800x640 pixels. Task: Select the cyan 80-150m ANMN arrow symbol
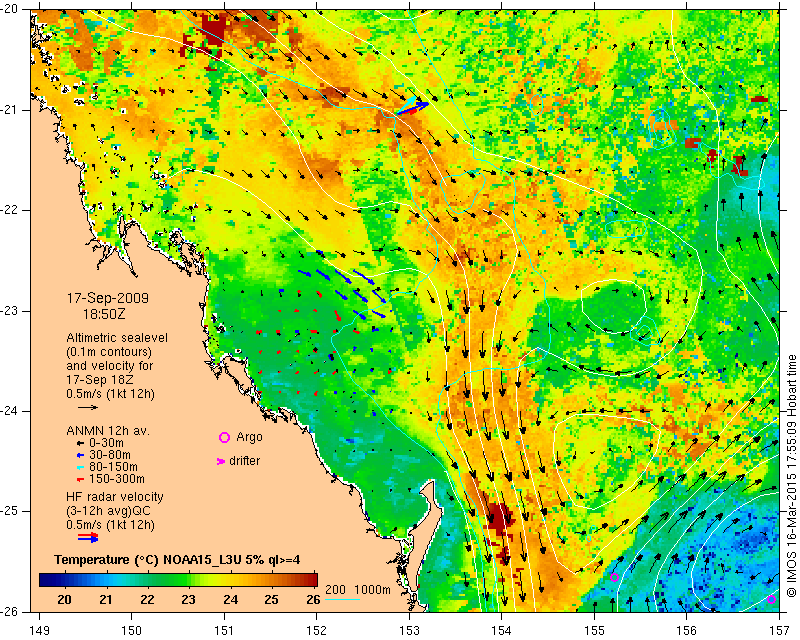[x=80, y=467]
